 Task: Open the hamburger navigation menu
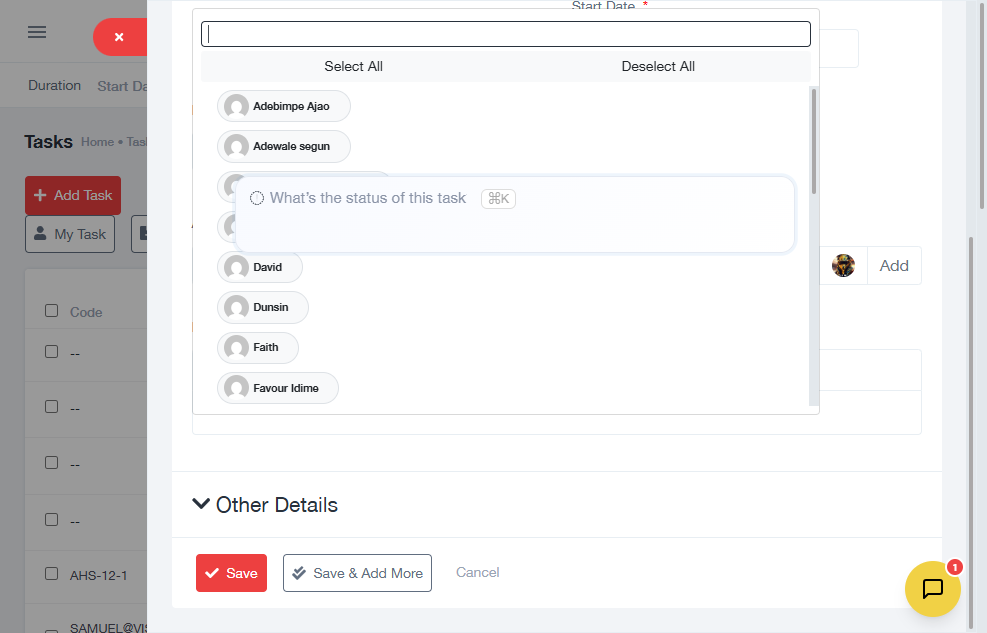37,32
